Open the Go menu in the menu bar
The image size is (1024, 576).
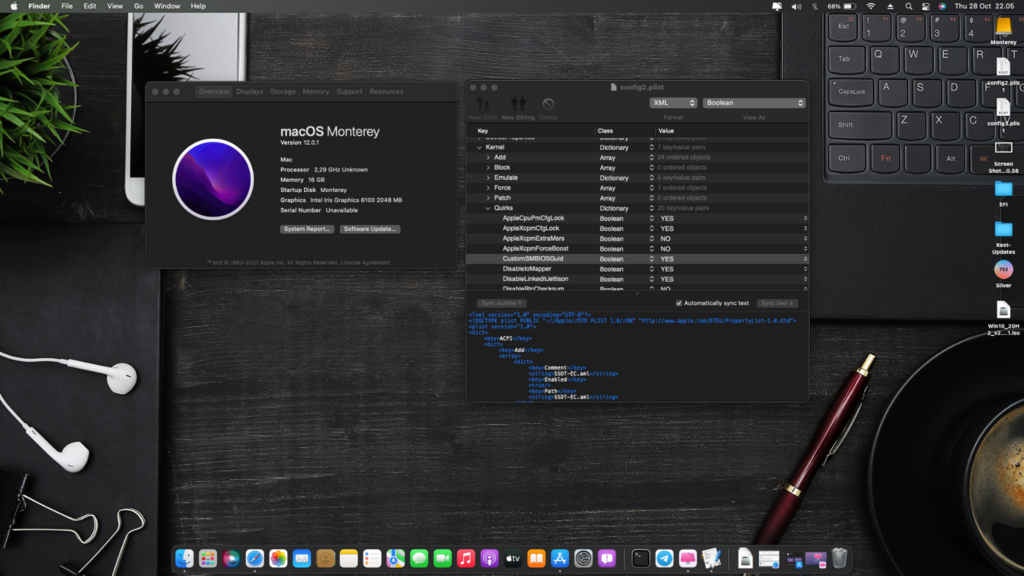[138, 6]
